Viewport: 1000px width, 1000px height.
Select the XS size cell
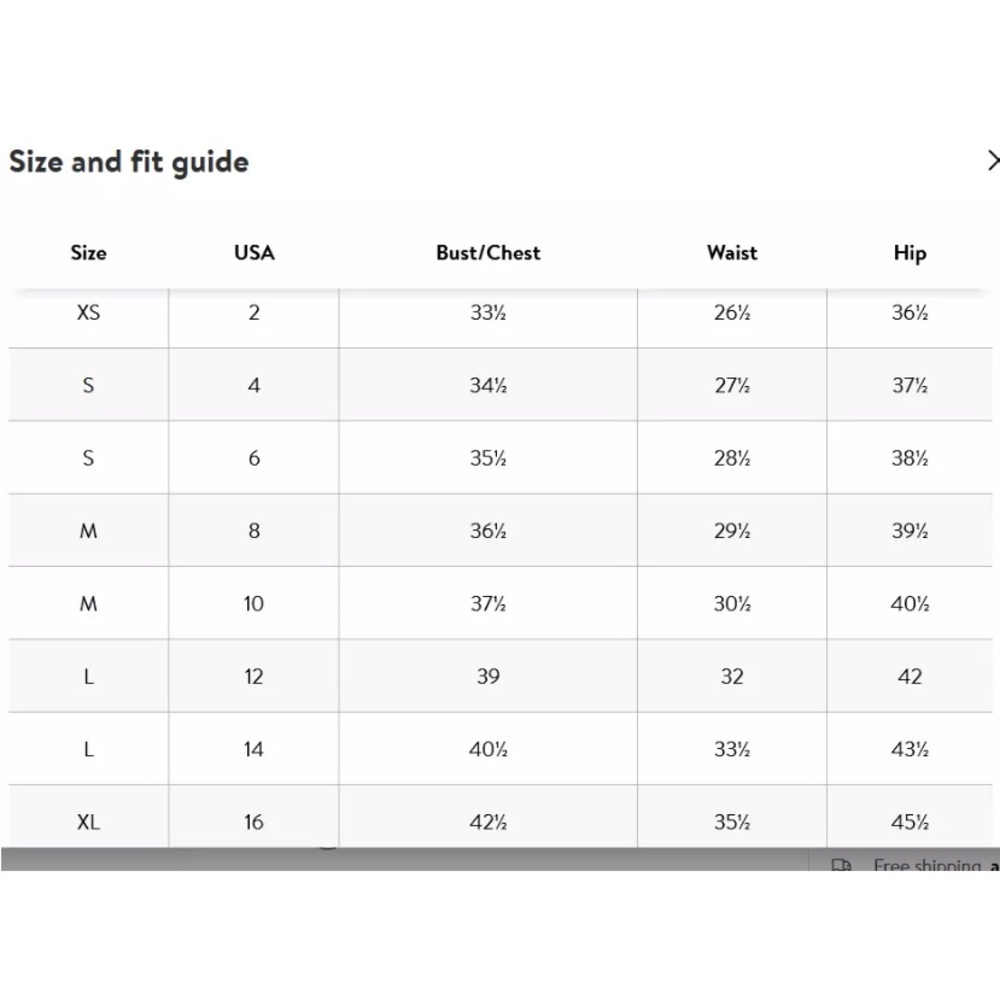coord(89,312)
